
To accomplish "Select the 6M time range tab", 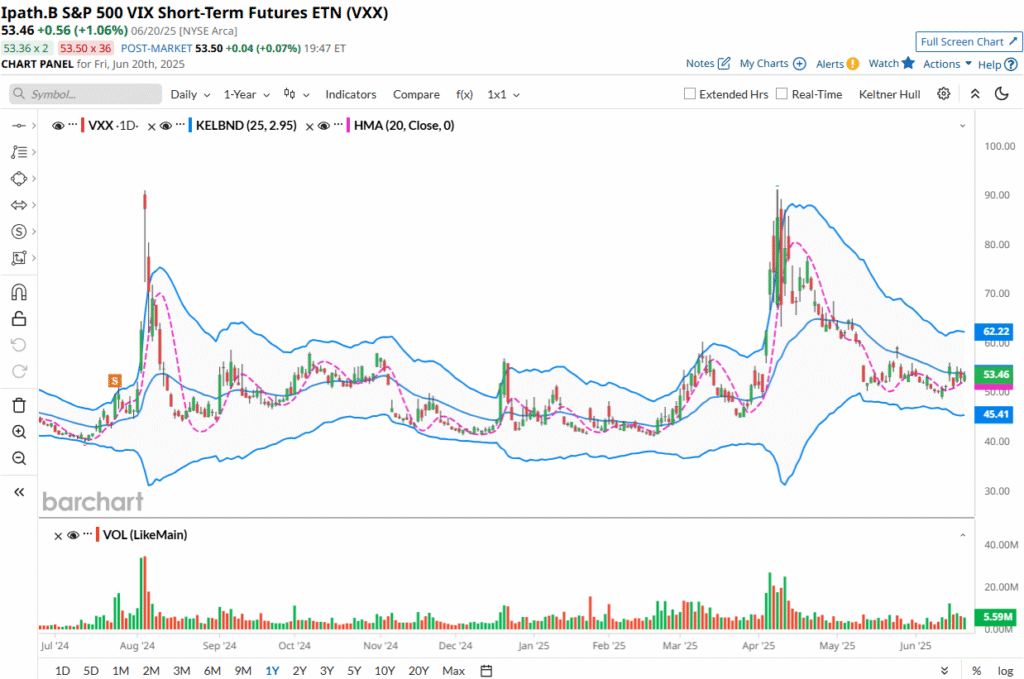I will [x=212, y=670].
